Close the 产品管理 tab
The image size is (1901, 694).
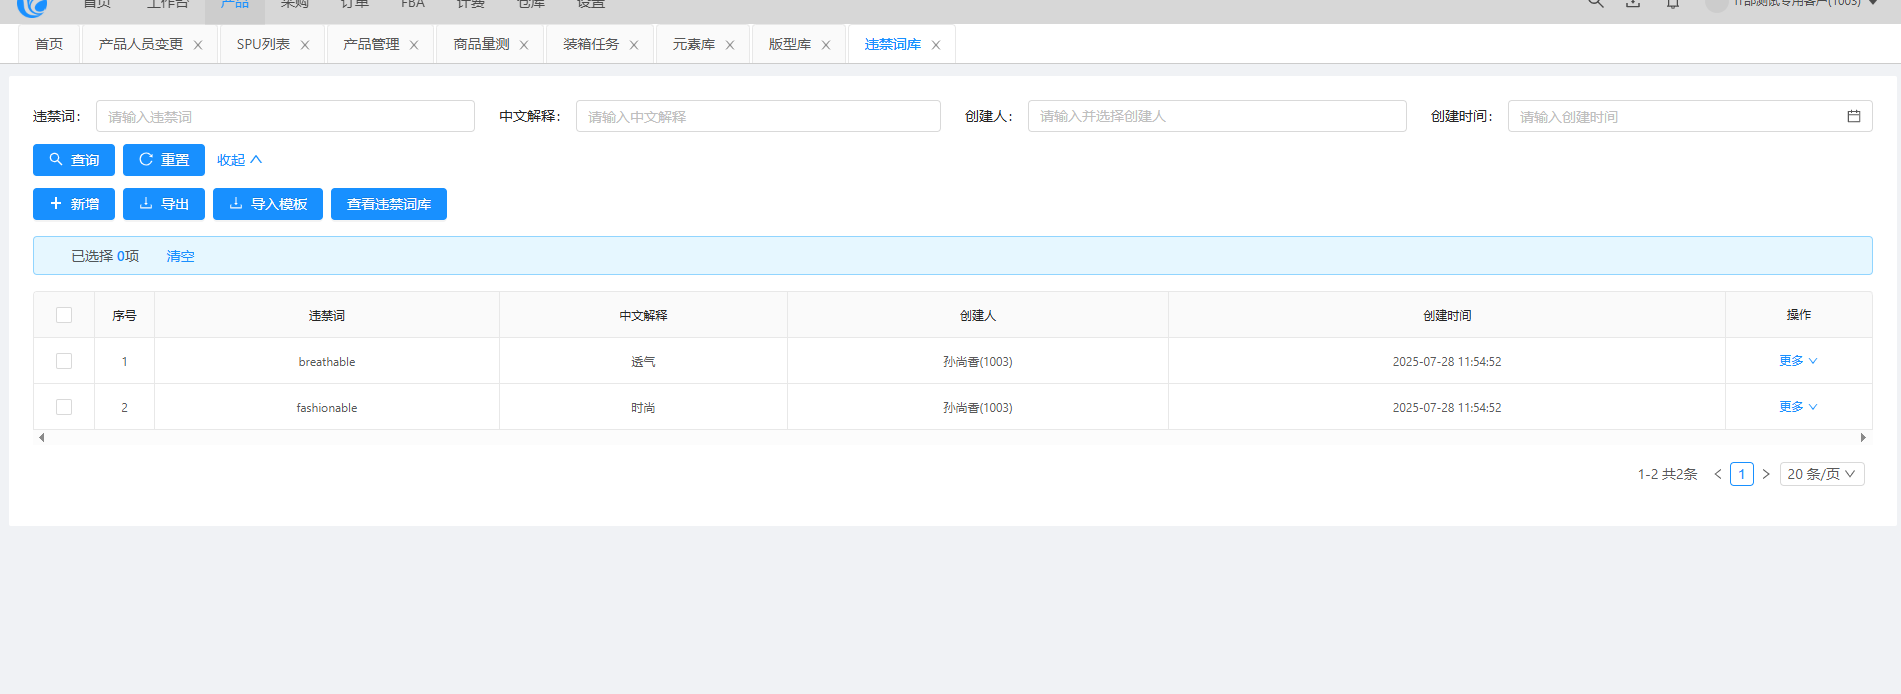(x=414, y=45)
